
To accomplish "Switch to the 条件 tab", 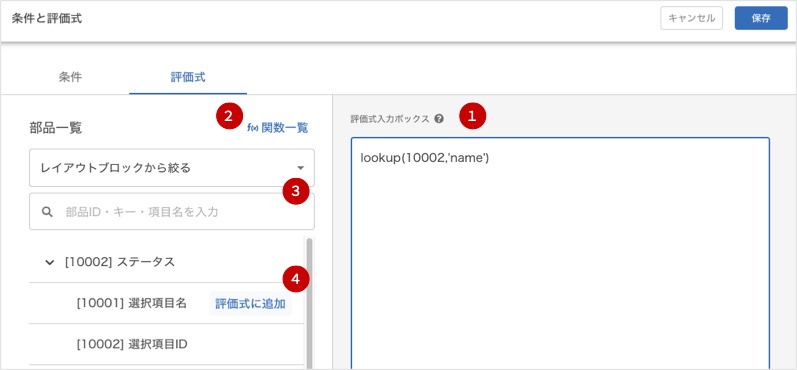I will tap(70, 77).
